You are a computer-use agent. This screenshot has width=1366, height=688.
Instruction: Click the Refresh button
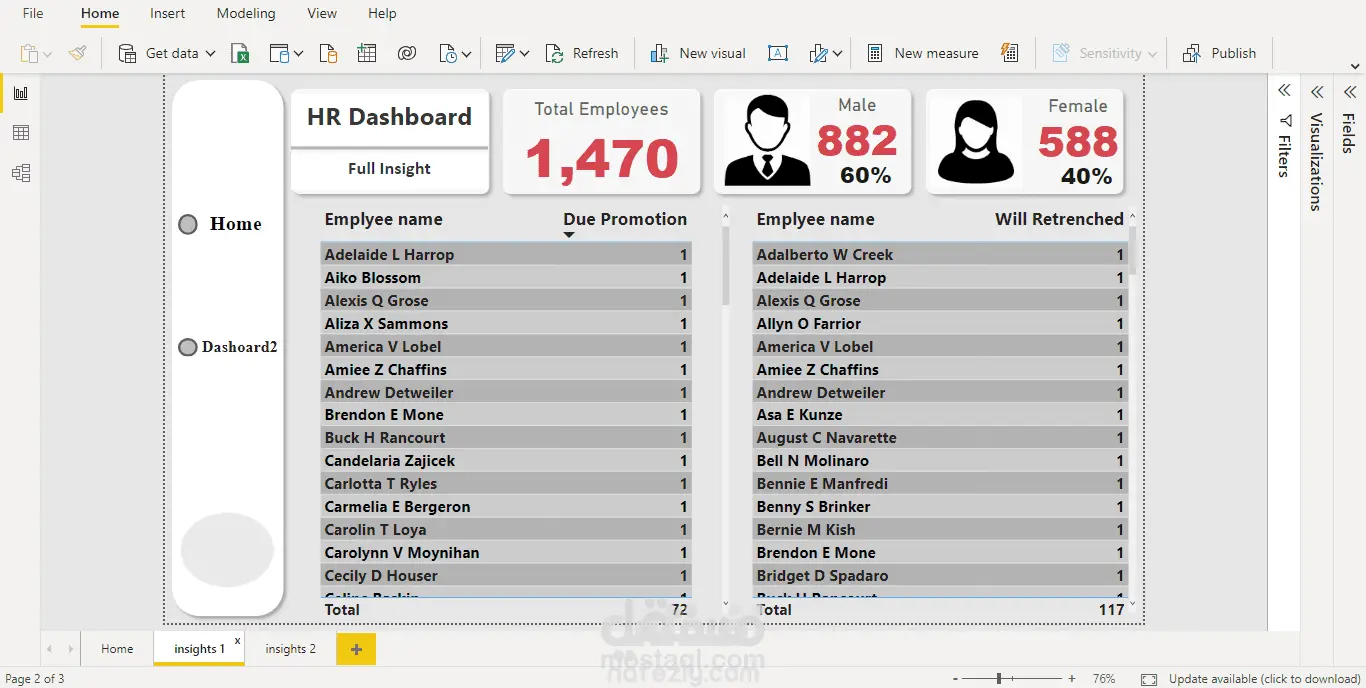tap(582, 54)
